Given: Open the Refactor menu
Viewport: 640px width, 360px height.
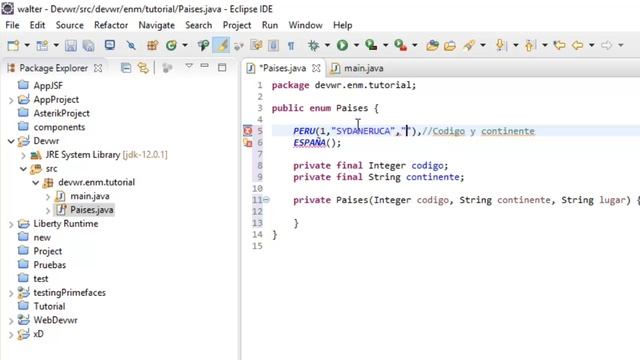Looking at the screenshot, I should coord(111,25).
